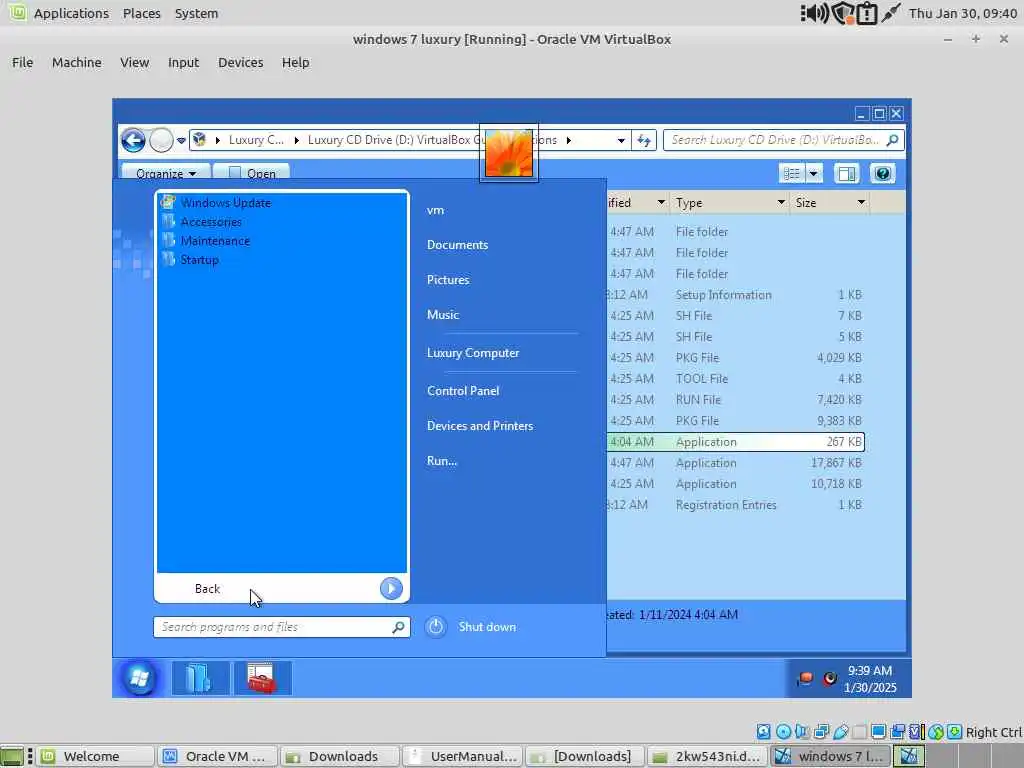The image size is (1024, 768).
Task: Open the VirtualBox Machine menu
Action: (77, 63)
